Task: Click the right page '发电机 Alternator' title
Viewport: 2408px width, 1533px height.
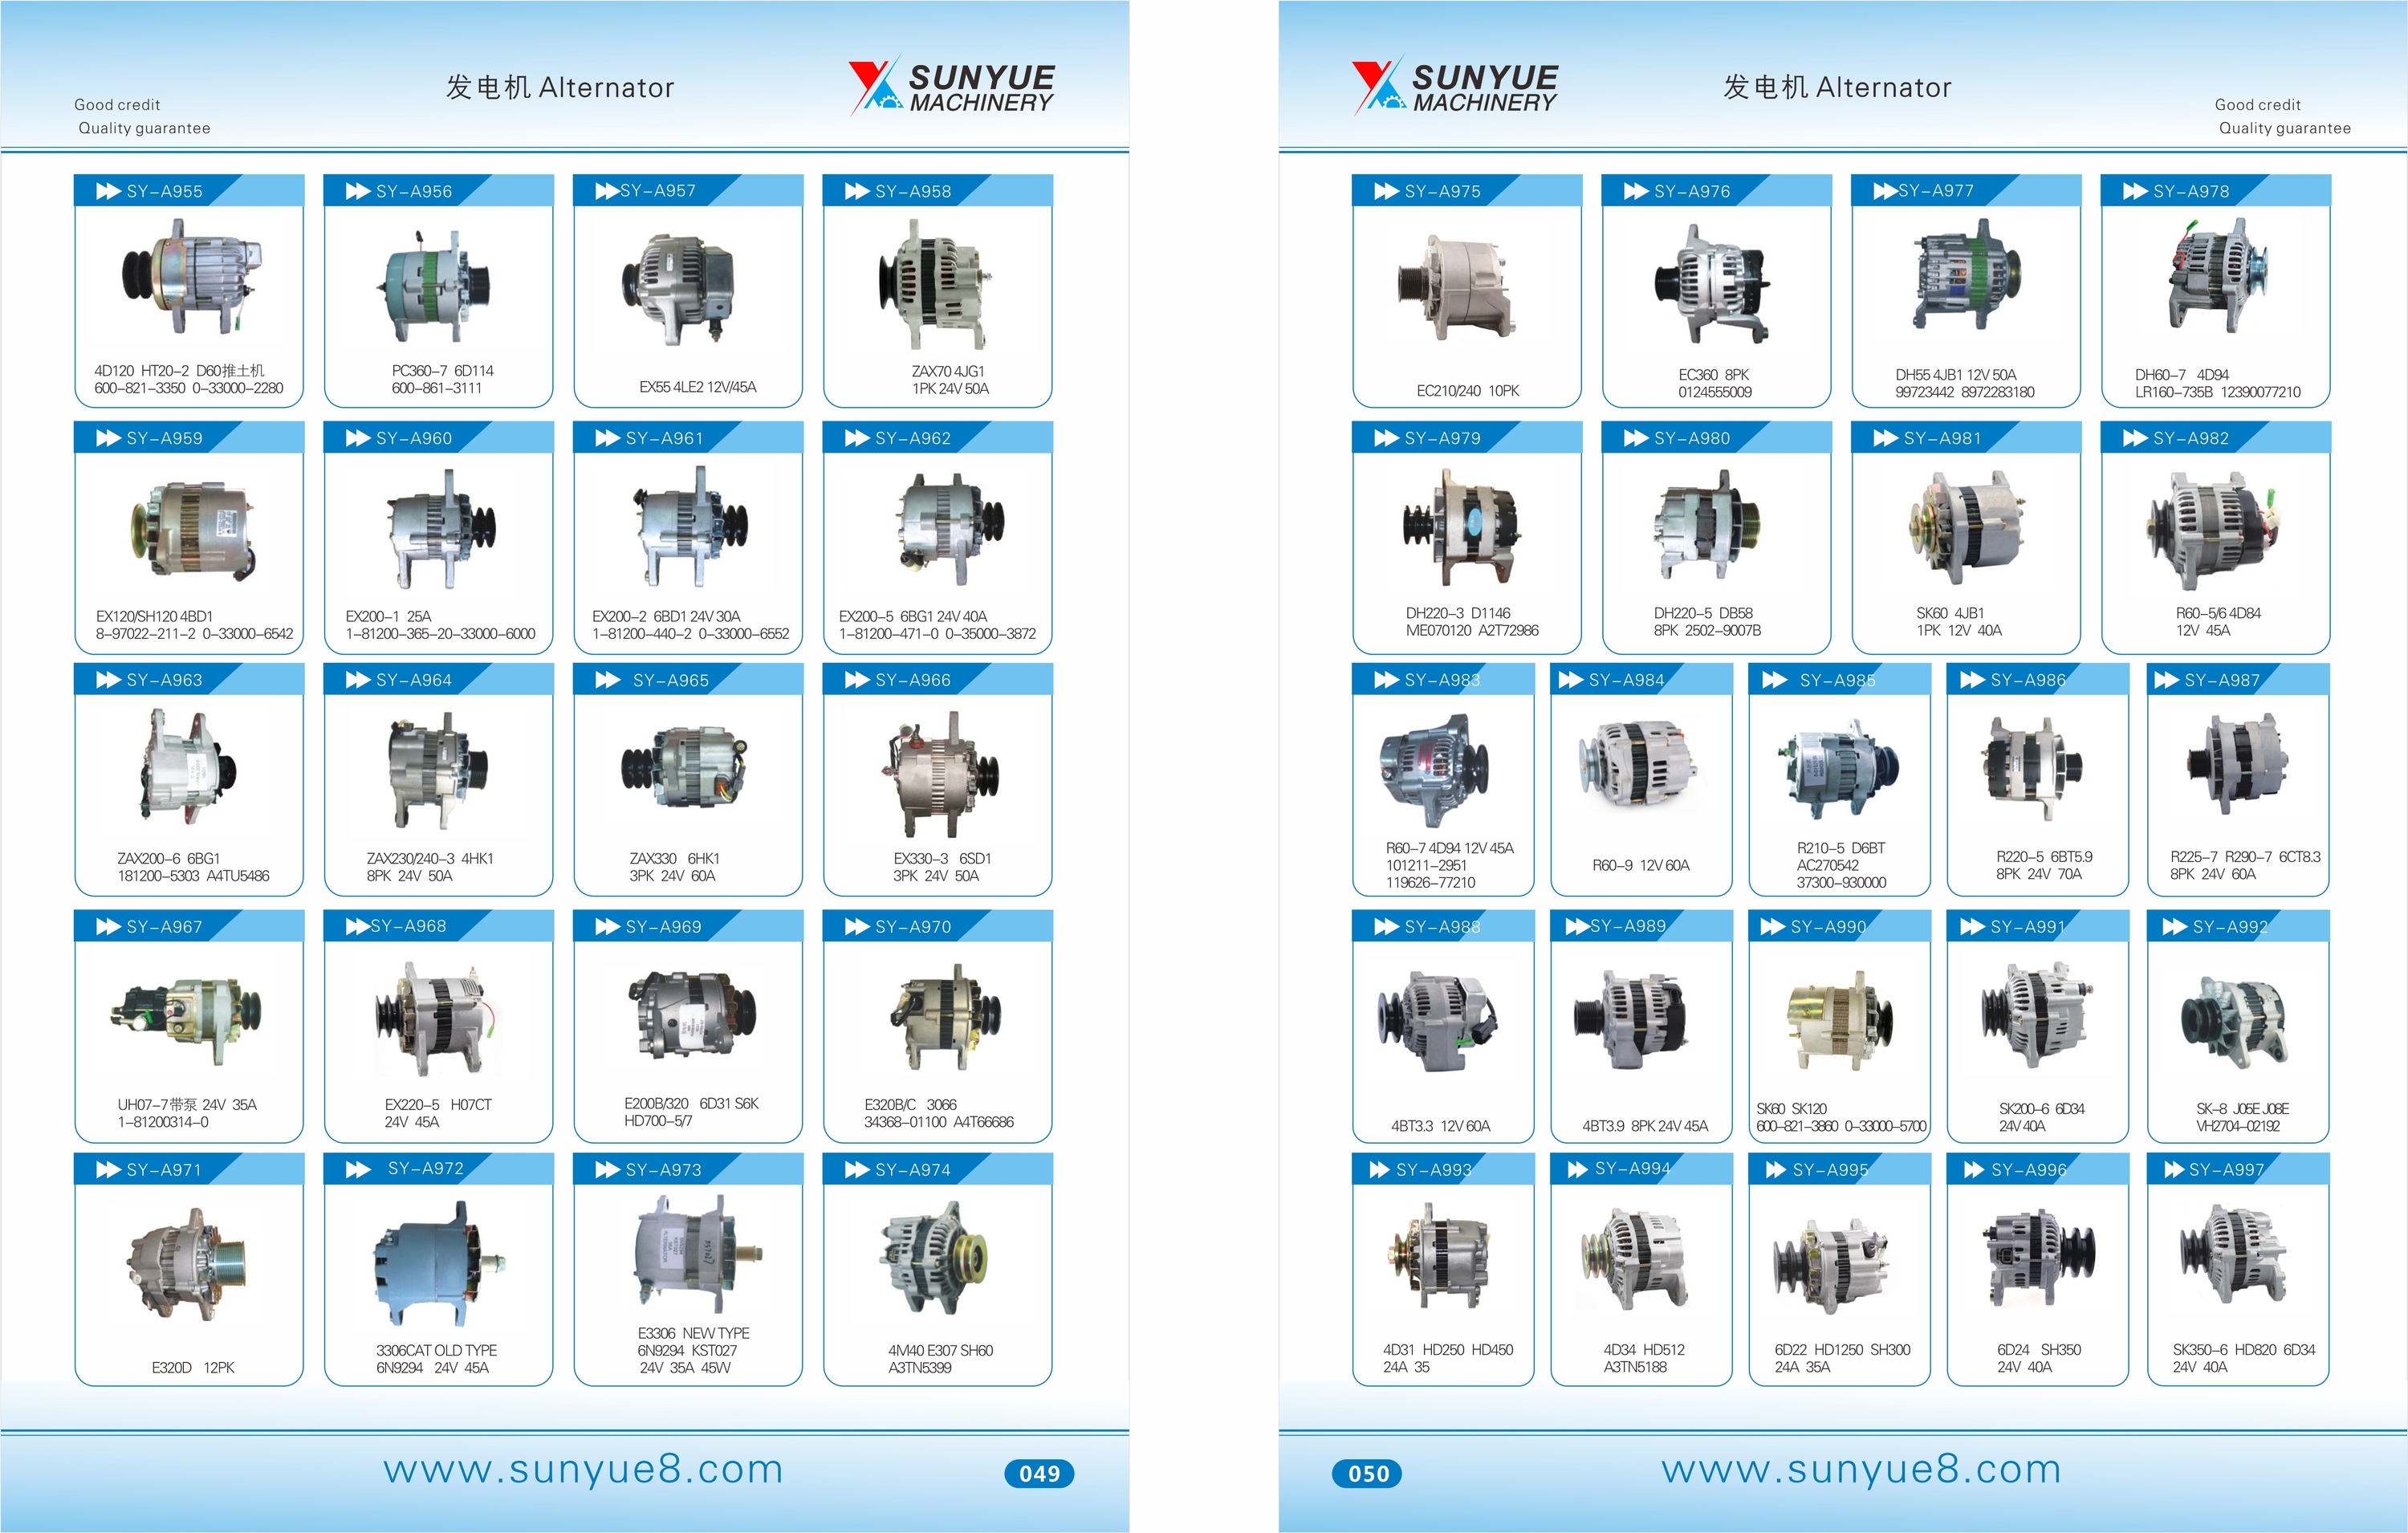Action: pyautogui.click(x=1837, y=88)
